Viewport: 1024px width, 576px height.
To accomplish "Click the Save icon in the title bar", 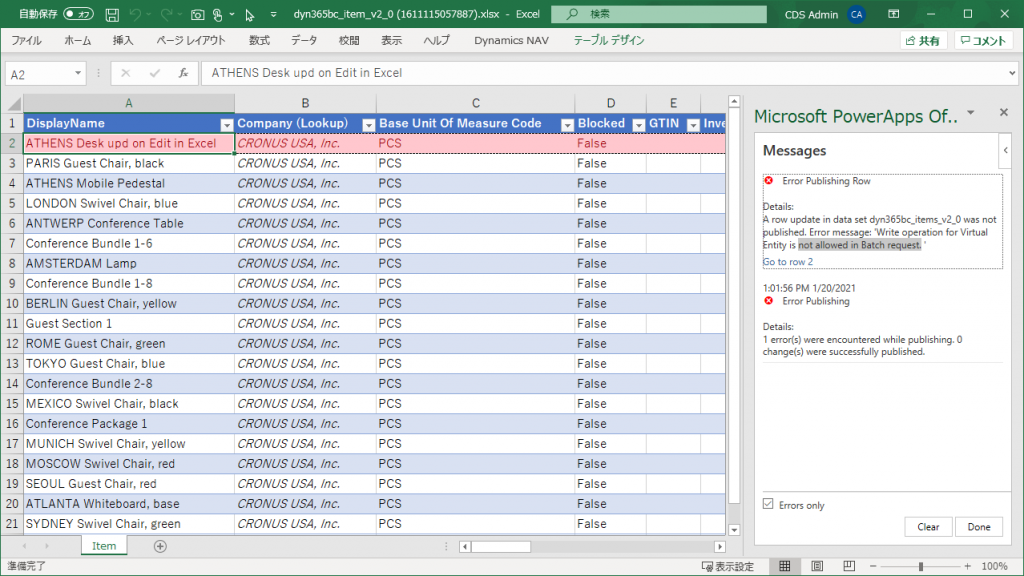I will pyautogui.click(x=112, y=14).
